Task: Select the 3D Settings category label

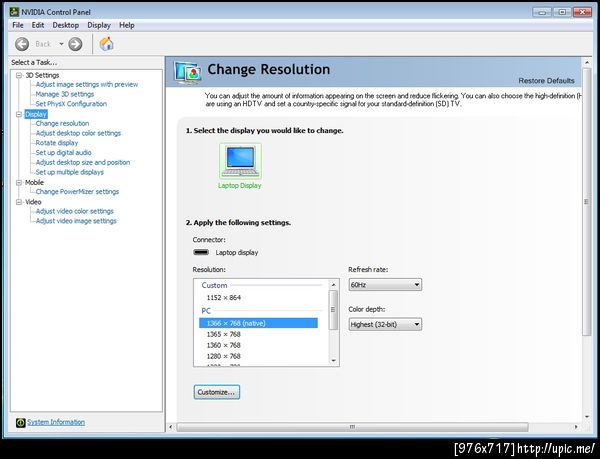Action: point(42,75)
